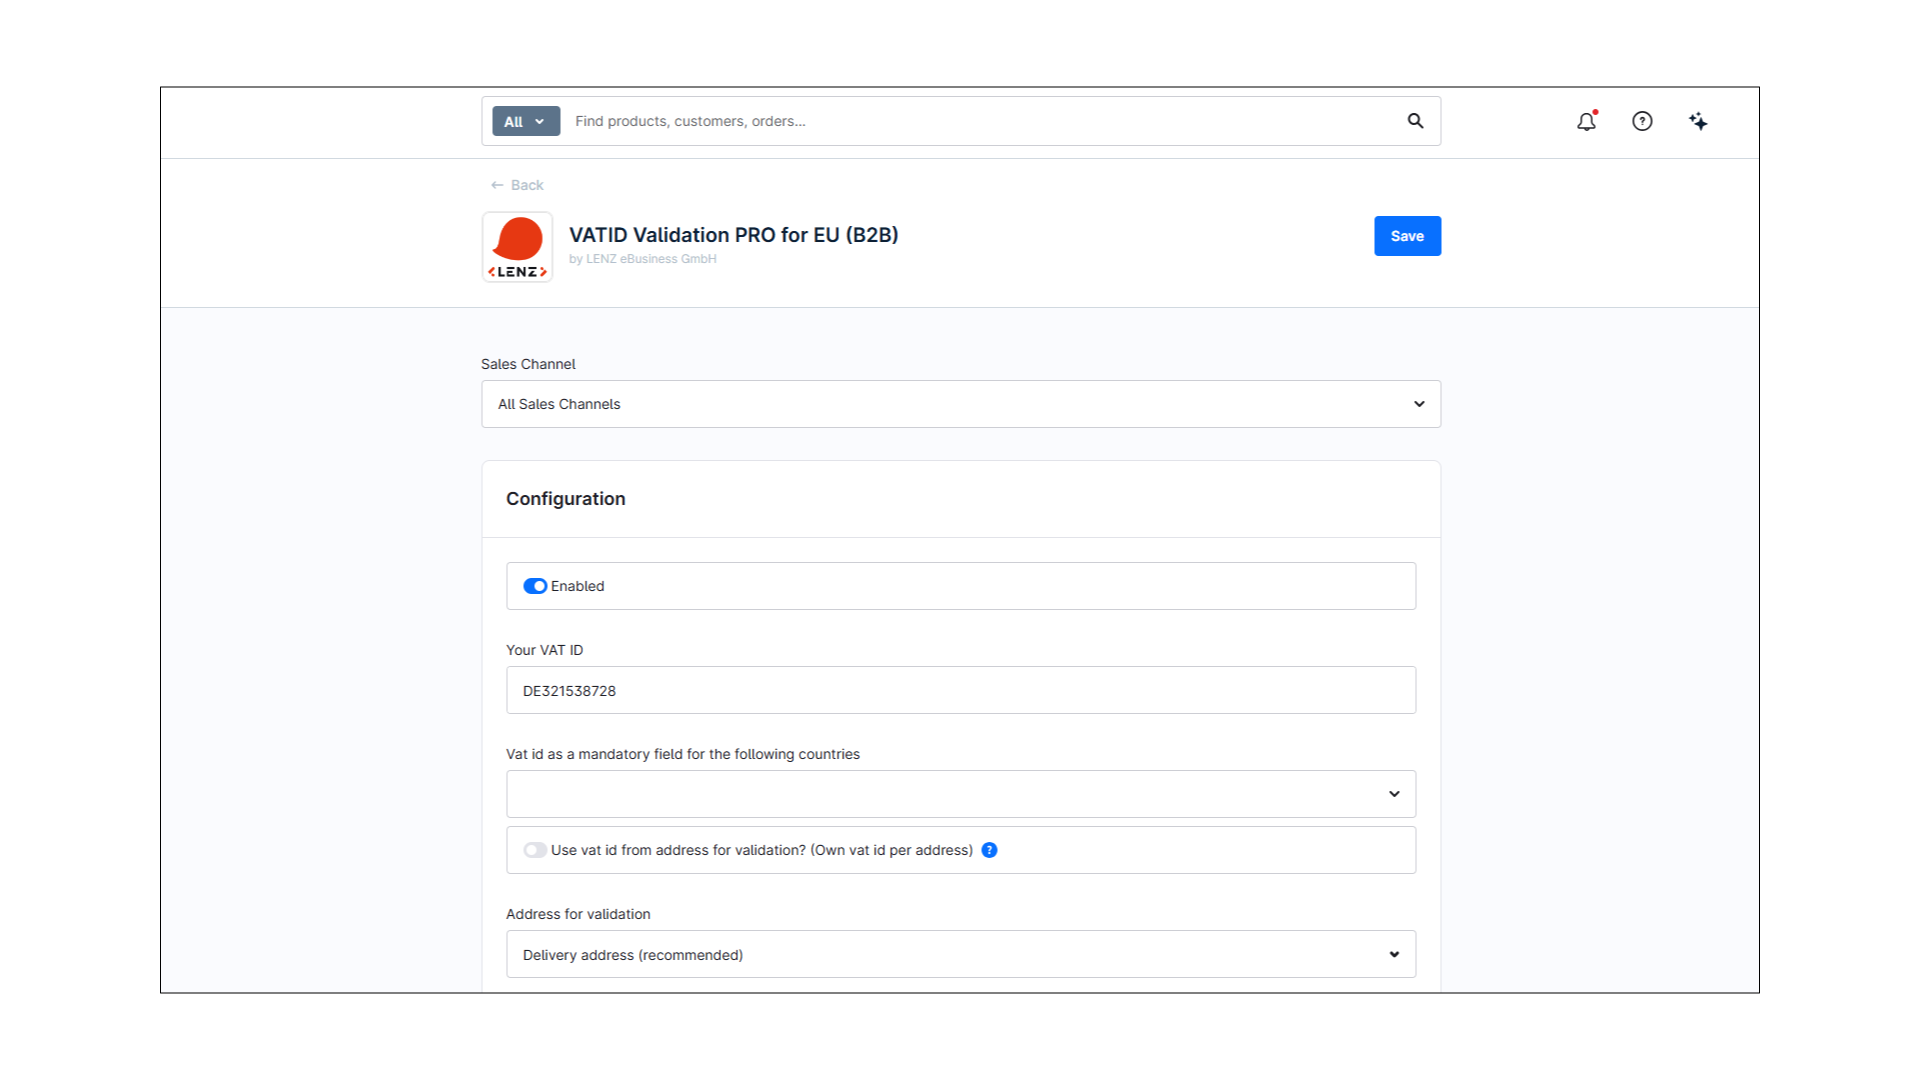Click the search magnifier icon
This screenshot has width=1920, height=1080.
(1415, 121)
